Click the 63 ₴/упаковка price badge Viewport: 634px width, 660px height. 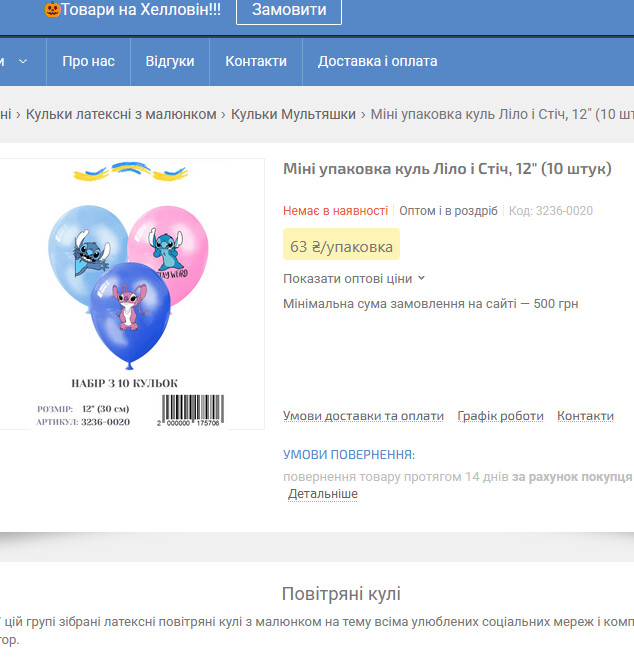coord(341,245)
